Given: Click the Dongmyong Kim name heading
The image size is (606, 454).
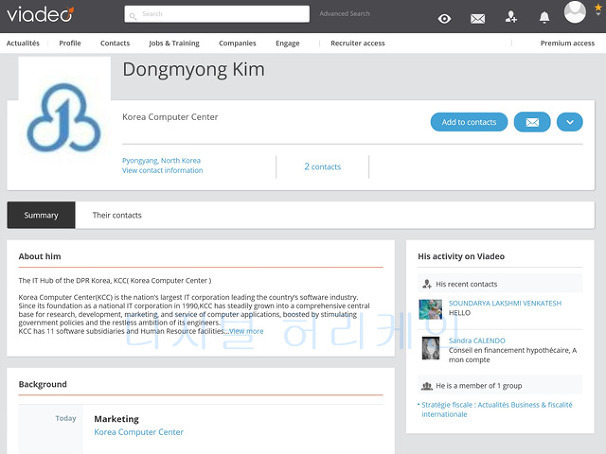Looking at the screenshot, I should pos(194,70).
